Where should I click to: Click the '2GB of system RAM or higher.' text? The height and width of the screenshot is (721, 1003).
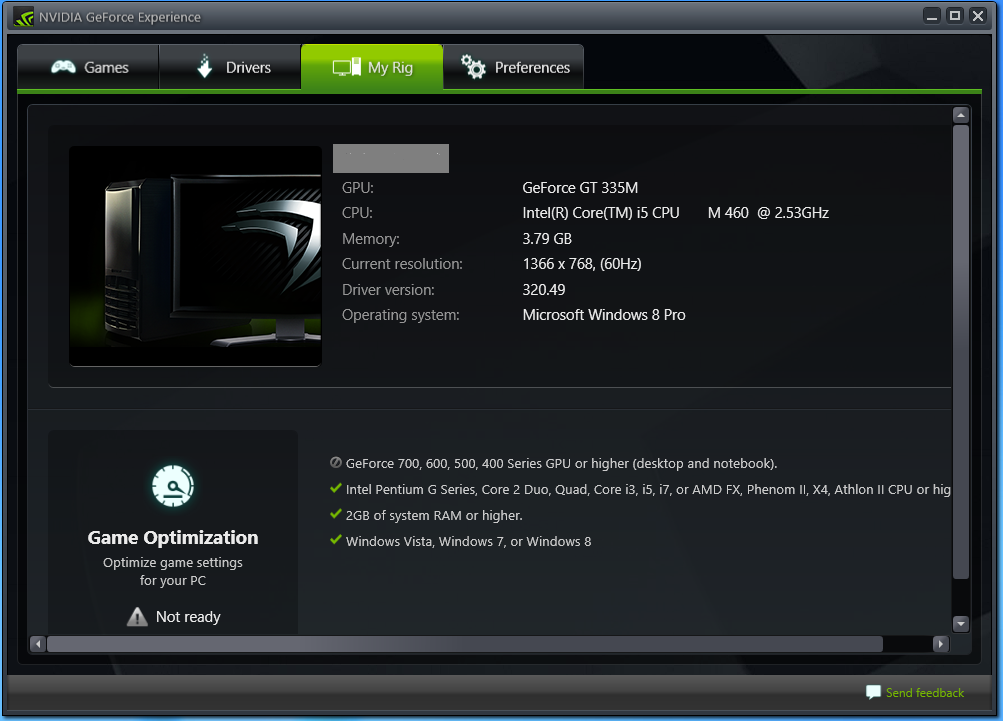[434, 516]
